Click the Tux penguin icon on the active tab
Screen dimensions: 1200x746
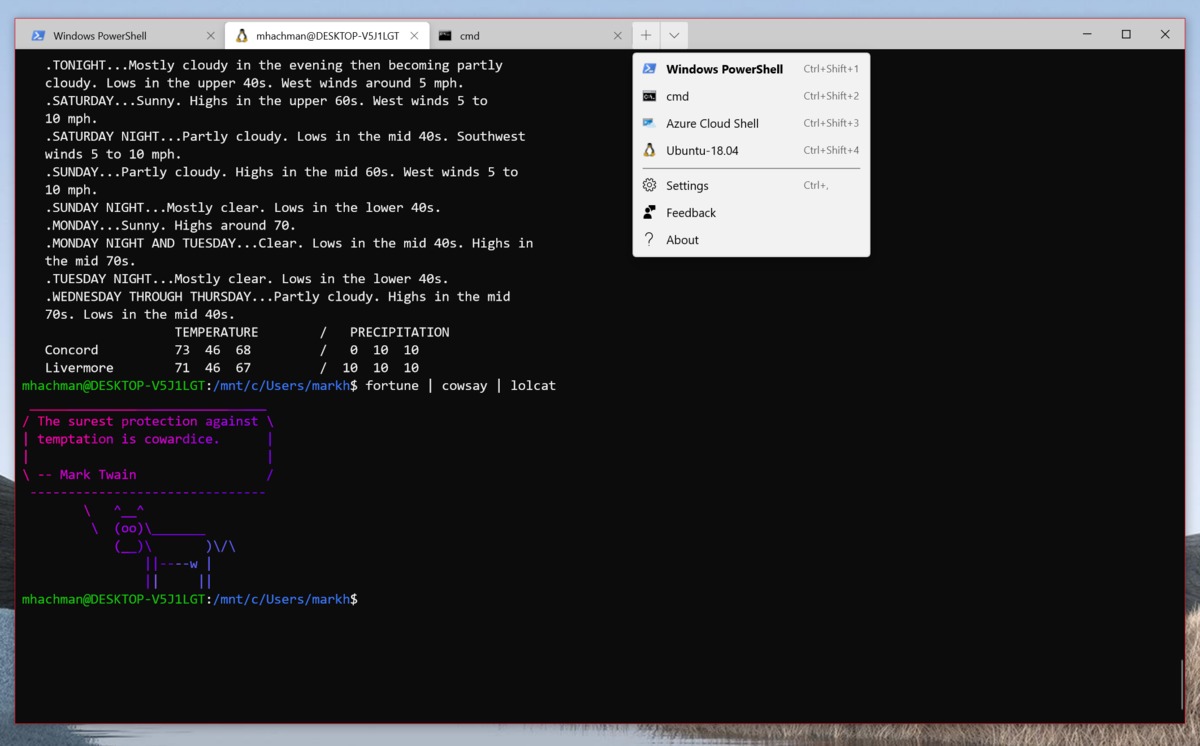[x=241, y=36]
